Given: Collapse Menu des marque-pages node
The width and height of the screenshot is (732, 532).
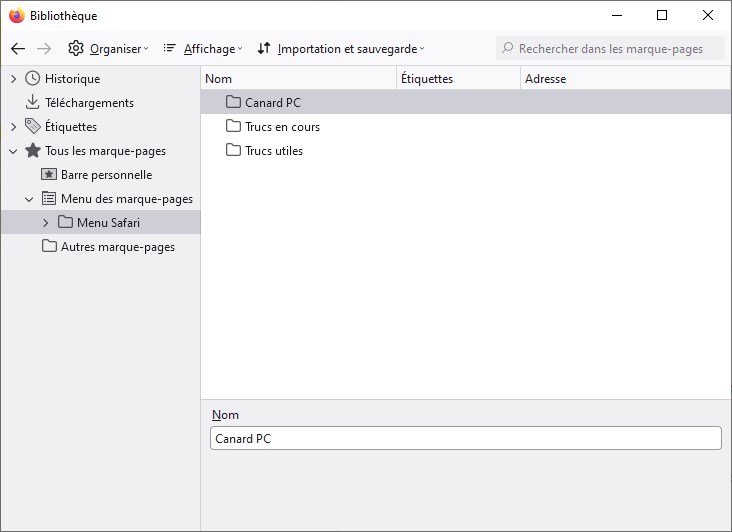Looking at the screenshot, I should coord(29,199).
